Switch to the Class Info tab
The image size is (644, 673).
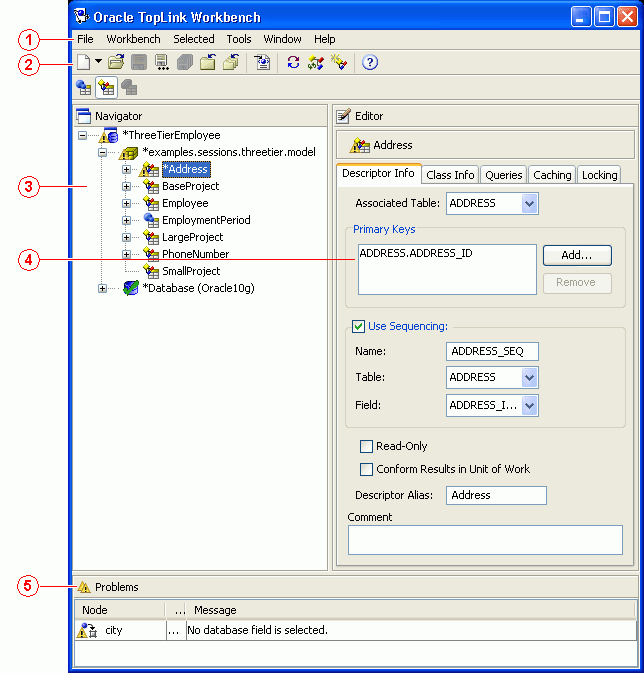[x=450, y=175]
